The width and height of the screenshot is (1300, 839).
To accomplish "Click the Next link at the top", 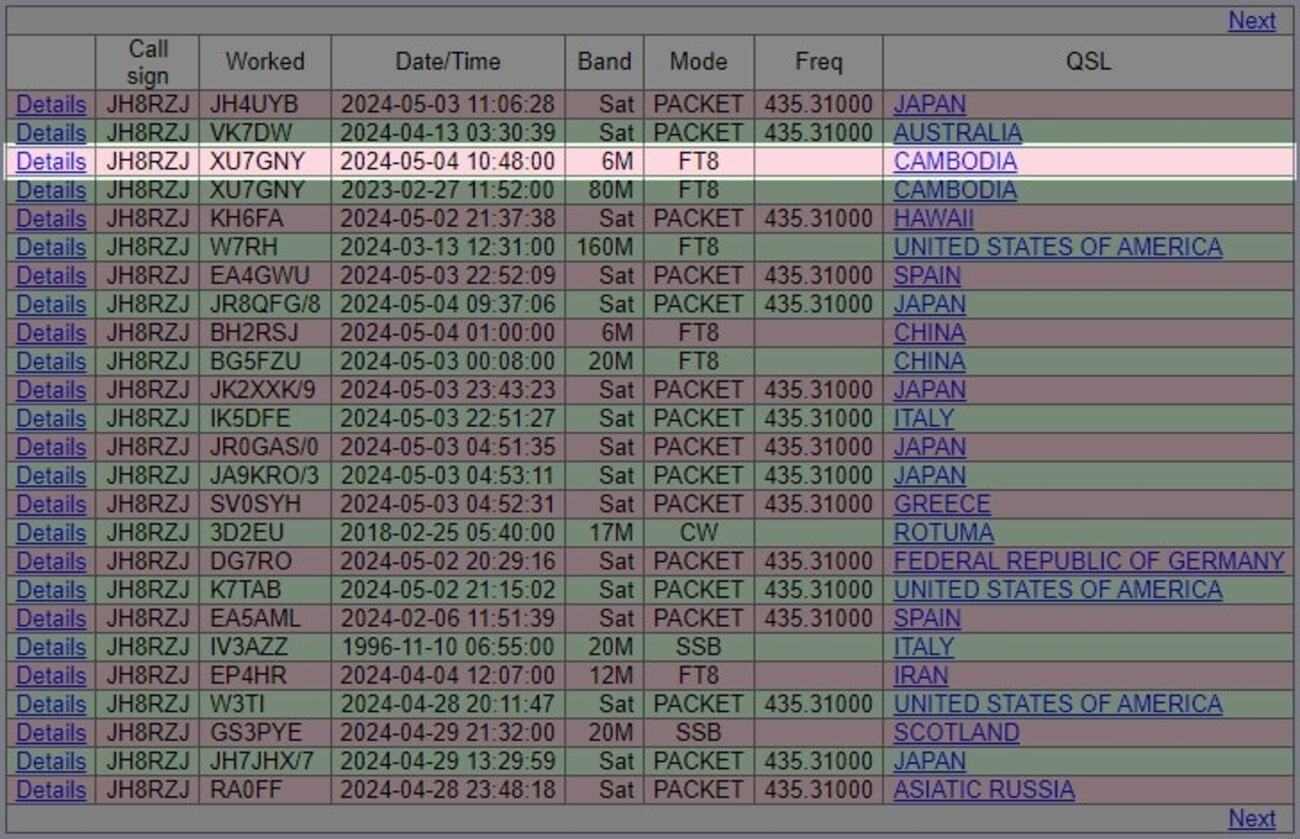I will tap(1251, 21).
